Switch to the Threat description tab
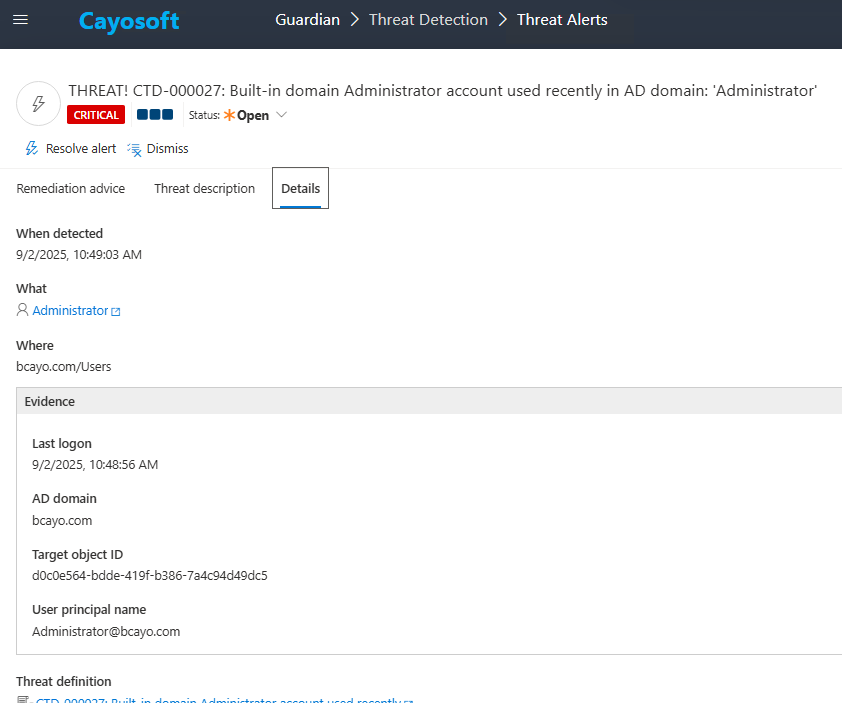This screenshot has height=703, width=842. point(204,189)
